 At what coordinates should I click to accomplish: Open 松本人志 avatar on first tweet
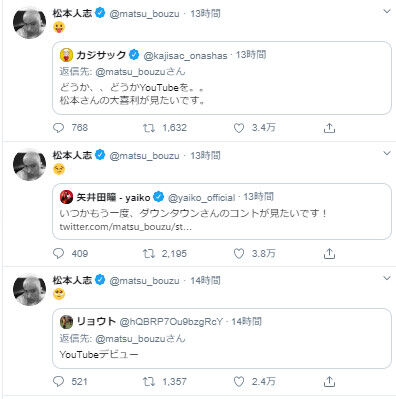click(x=29, y=23)
